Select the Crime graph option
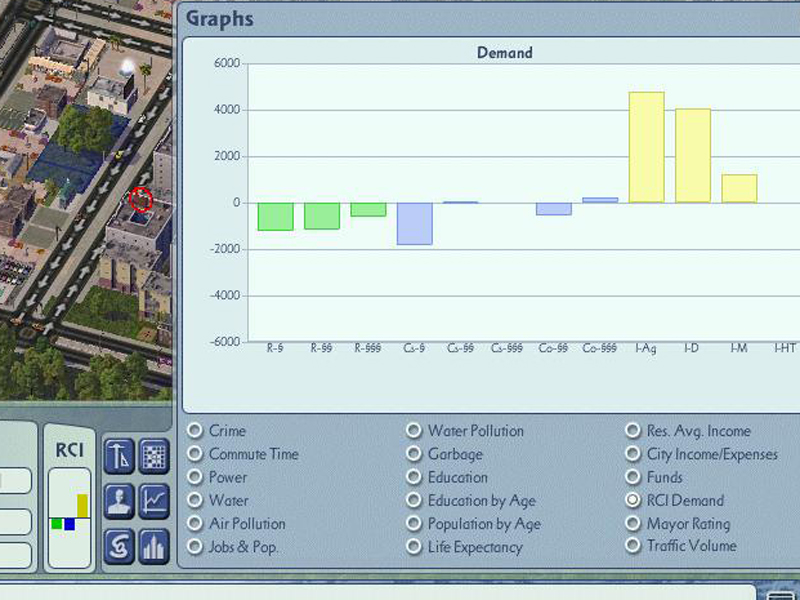This screenshot has height=600, width=800. [196, 431]
